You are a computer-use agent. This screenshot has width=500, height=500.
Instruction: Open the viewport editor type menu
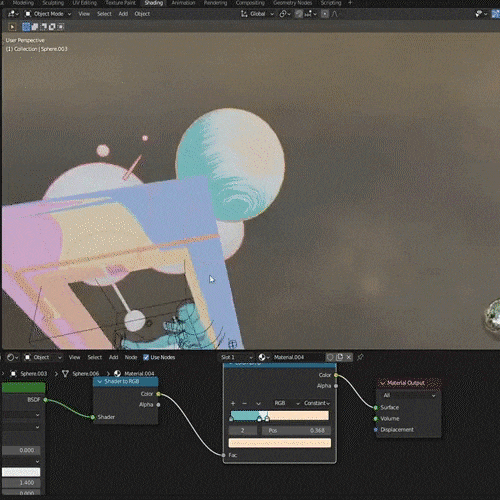(x=13, y=14)
